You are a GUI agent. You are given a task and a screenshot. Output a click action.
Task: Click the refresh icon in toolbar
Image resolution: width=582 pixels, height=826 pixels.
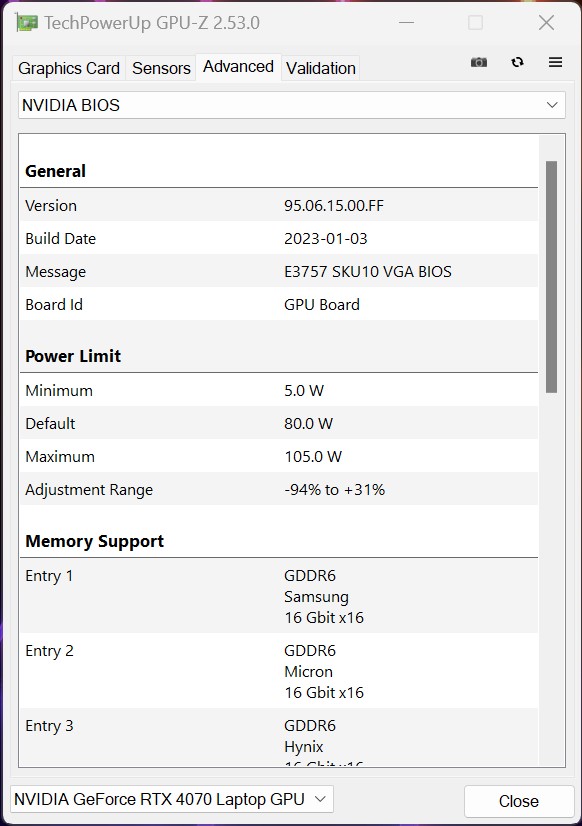click(517, 62)
